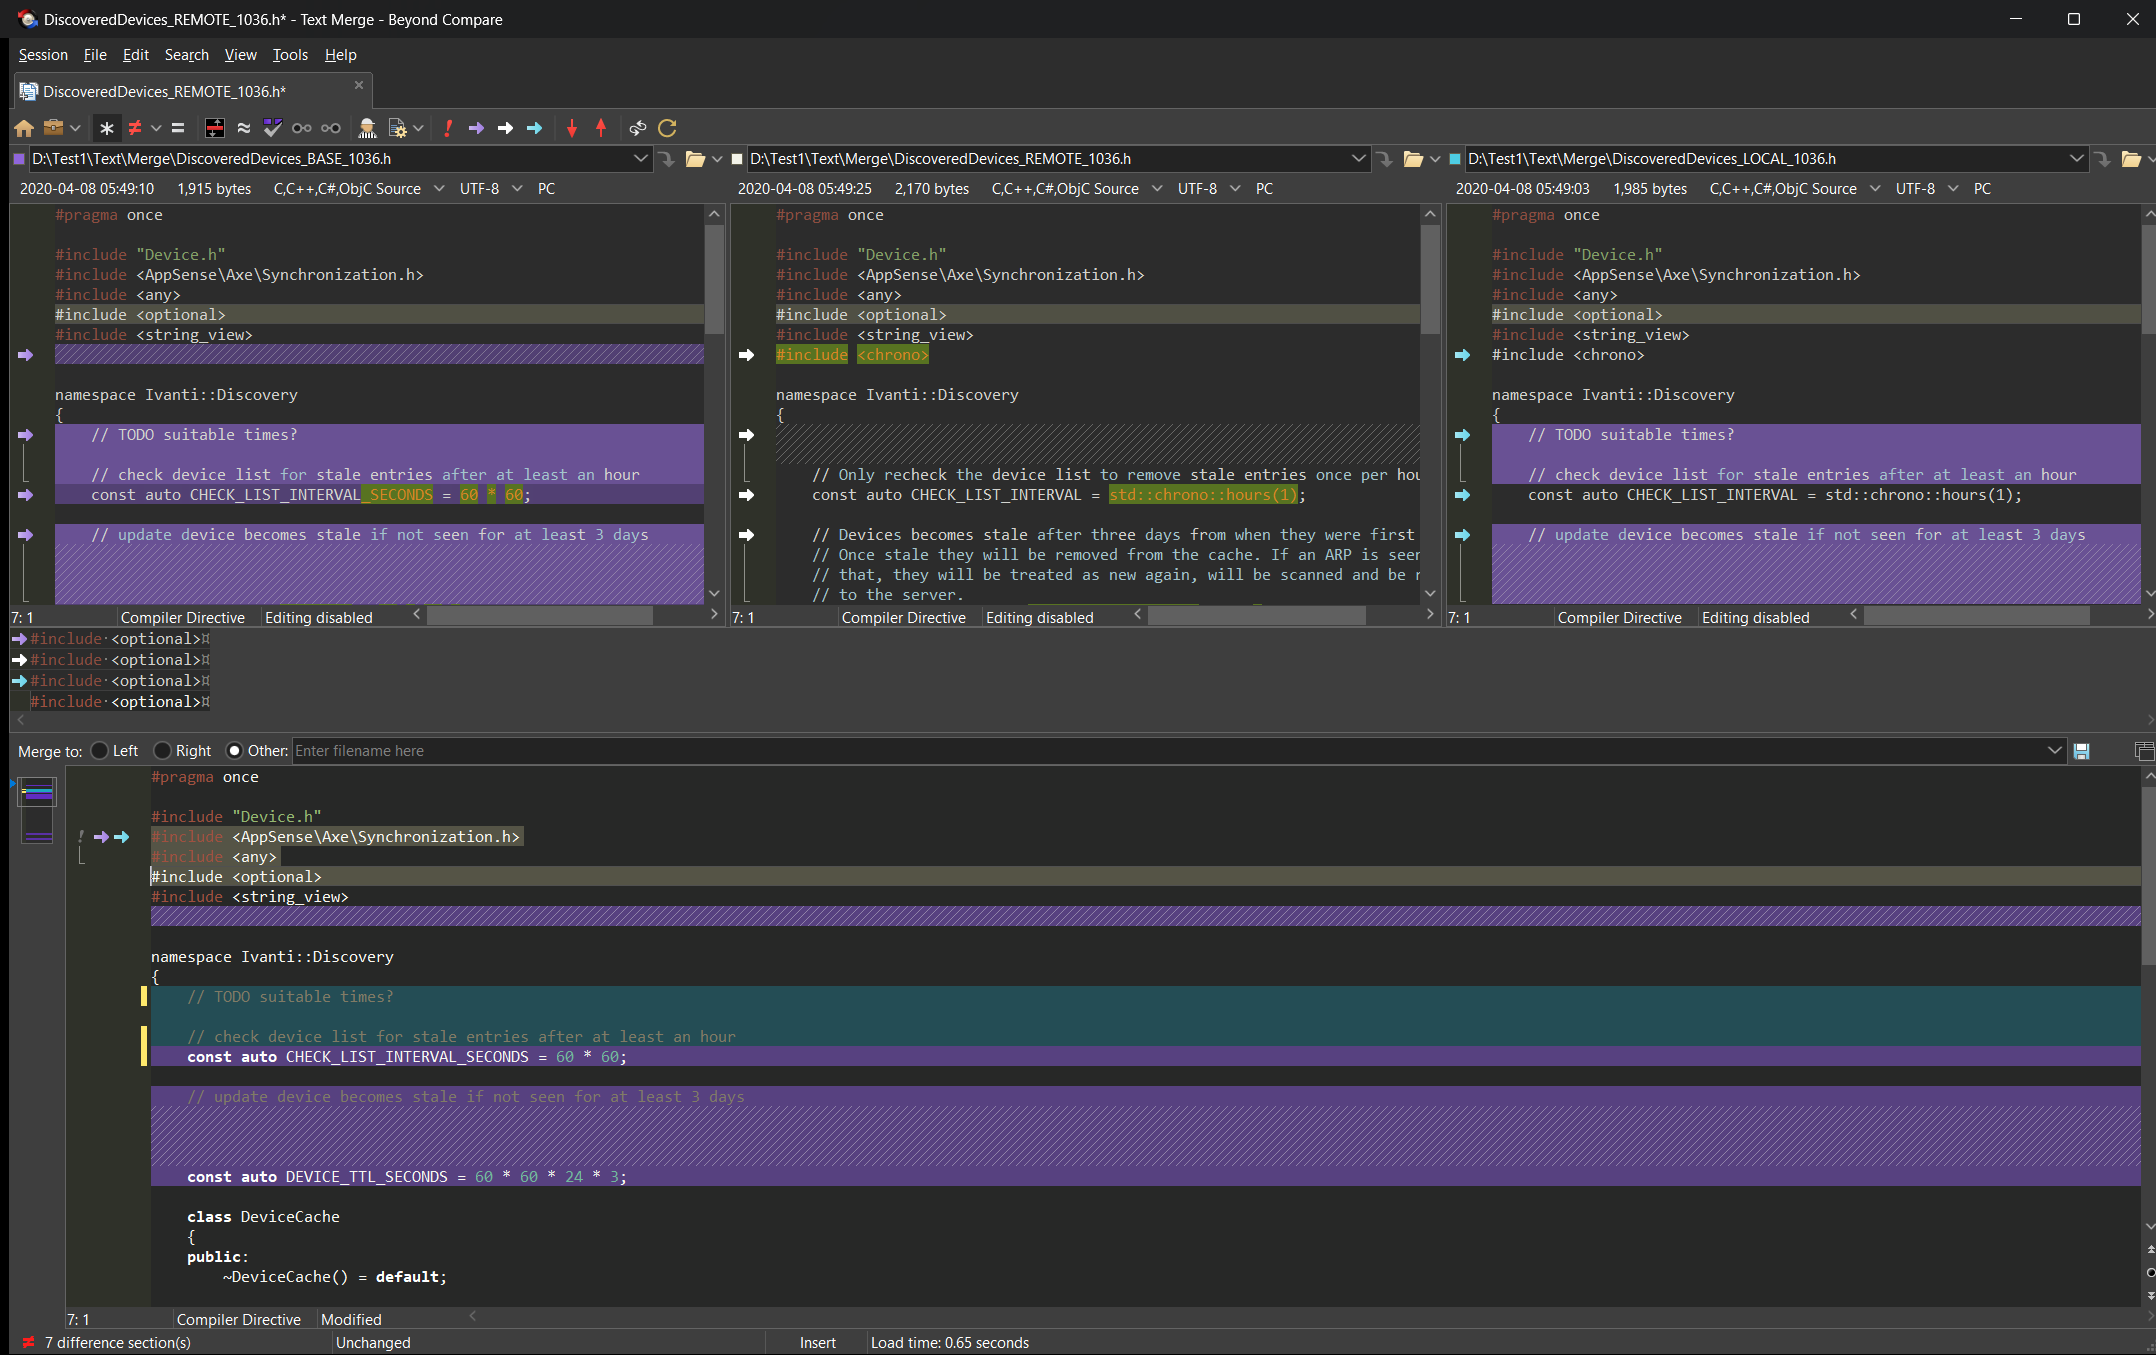This screenshot has width=2156, height=1355.
Task: Save merge output with floppy disk icon
Action: point(2082,751)
